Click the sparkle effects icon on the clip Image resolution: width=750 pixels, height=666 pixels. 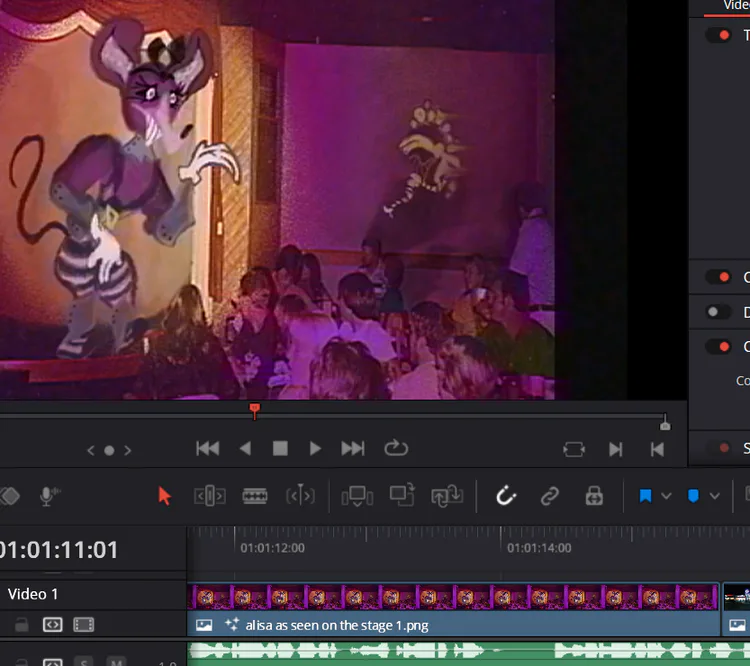232,624
